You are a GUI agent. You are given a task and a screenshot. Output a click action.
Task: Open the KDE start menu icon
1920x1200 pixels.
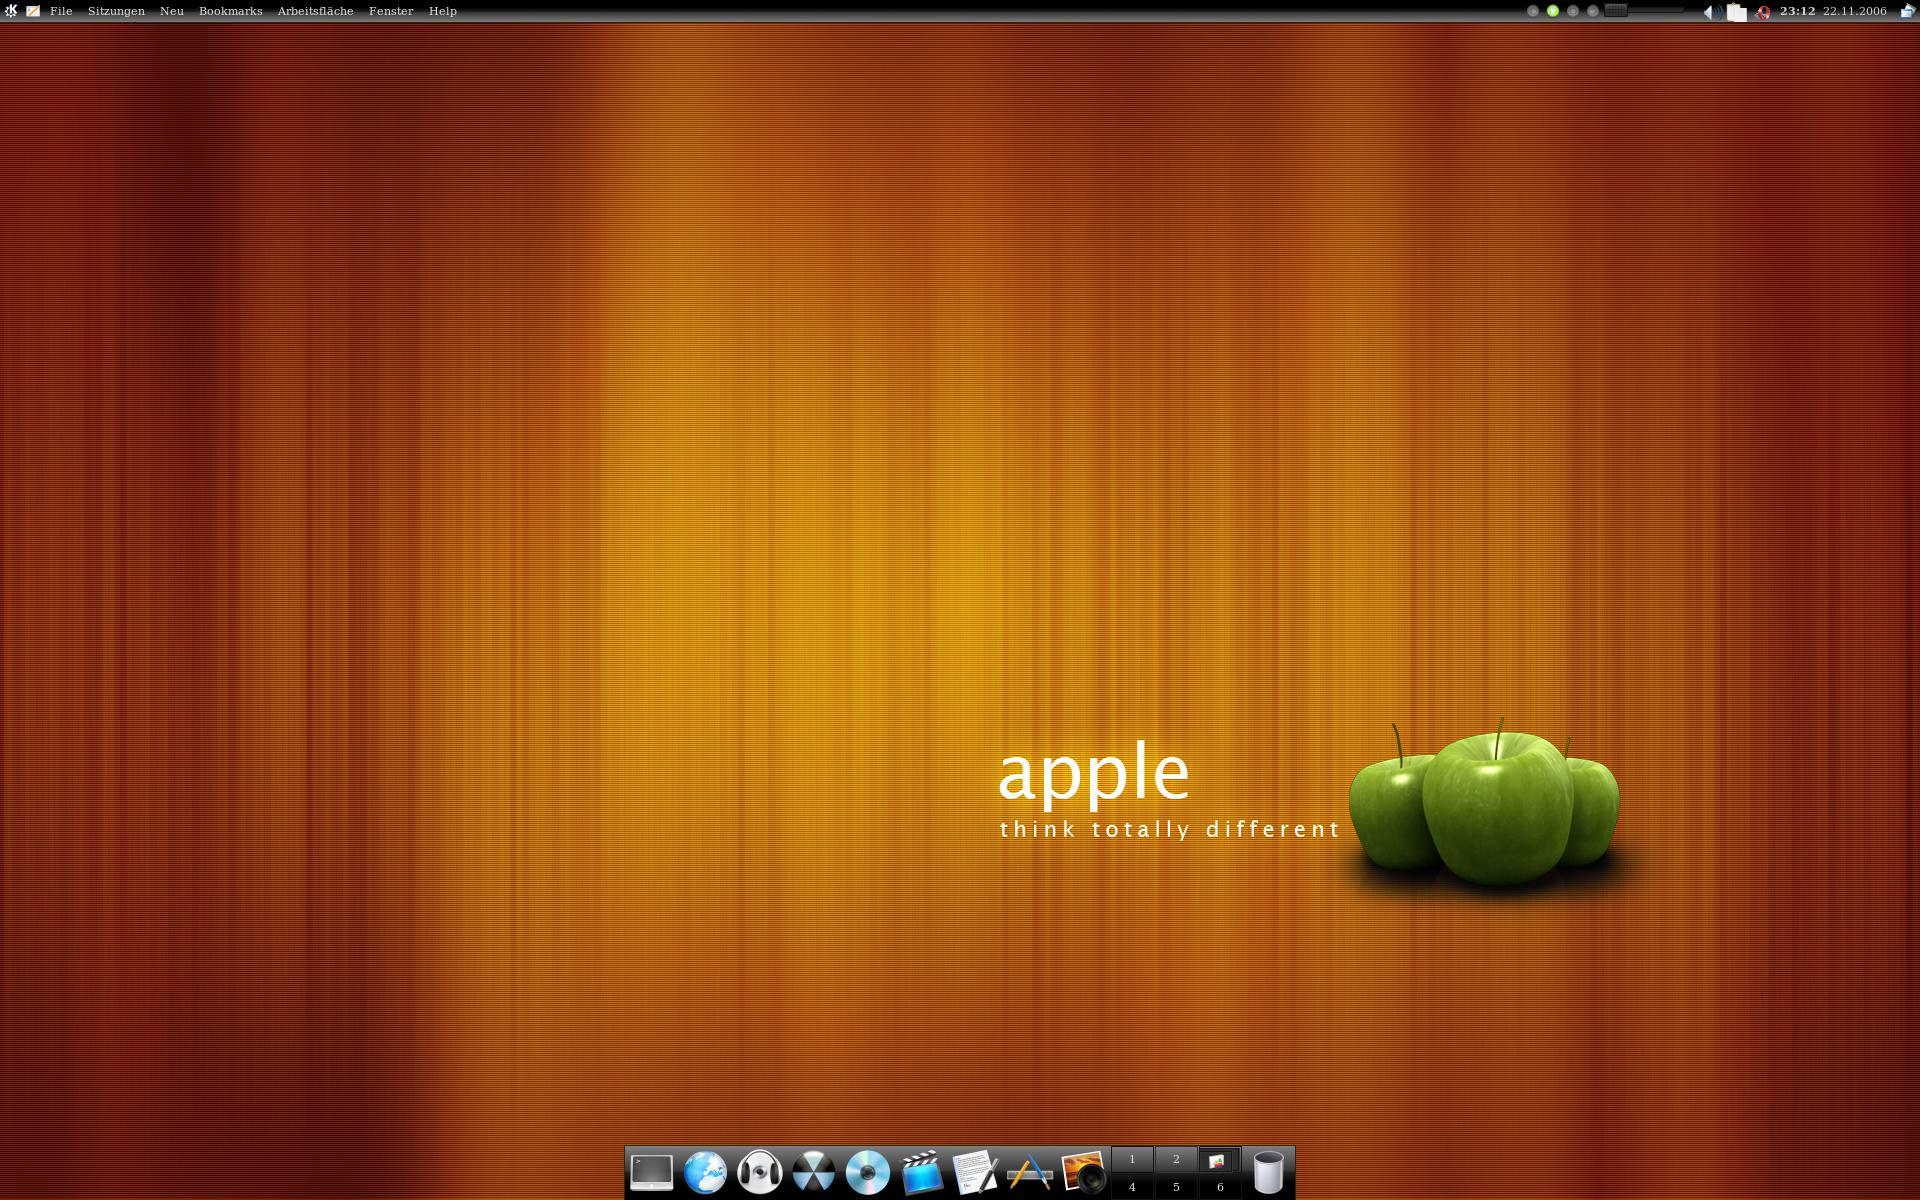(11, 11)
